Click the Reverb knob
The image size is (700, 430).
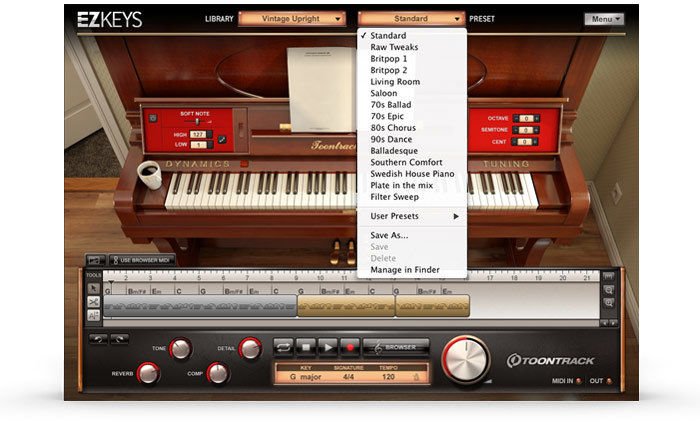click(148, 373)
